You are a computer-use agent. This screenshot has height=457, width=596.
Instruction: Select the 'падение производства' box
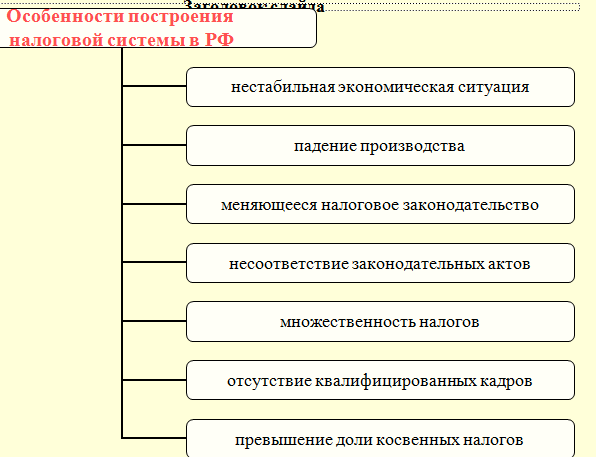[380, 146]
